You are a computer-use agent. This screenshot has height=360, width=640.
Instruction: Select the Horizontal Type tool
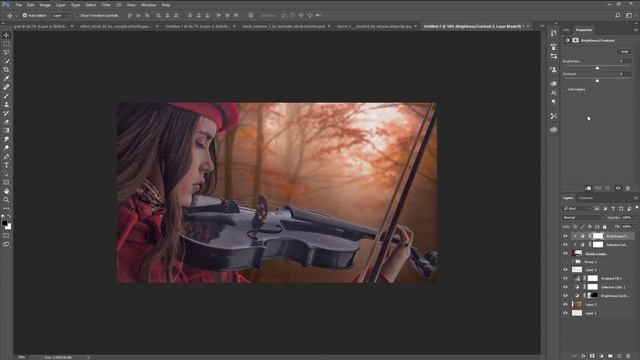[6, 165]
